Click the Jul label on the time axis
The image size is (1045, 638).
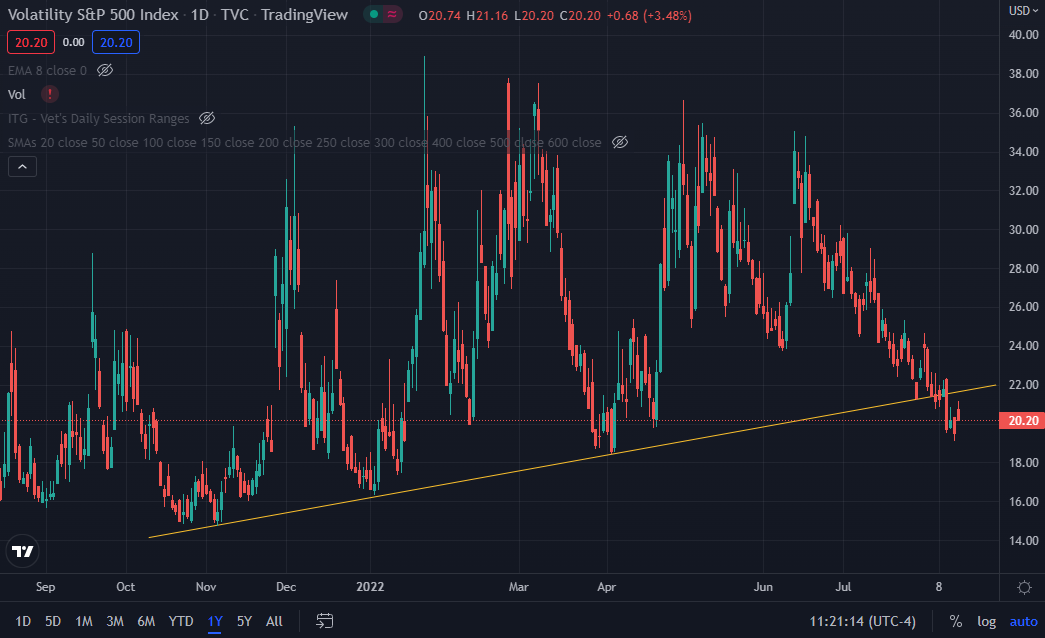843,587
